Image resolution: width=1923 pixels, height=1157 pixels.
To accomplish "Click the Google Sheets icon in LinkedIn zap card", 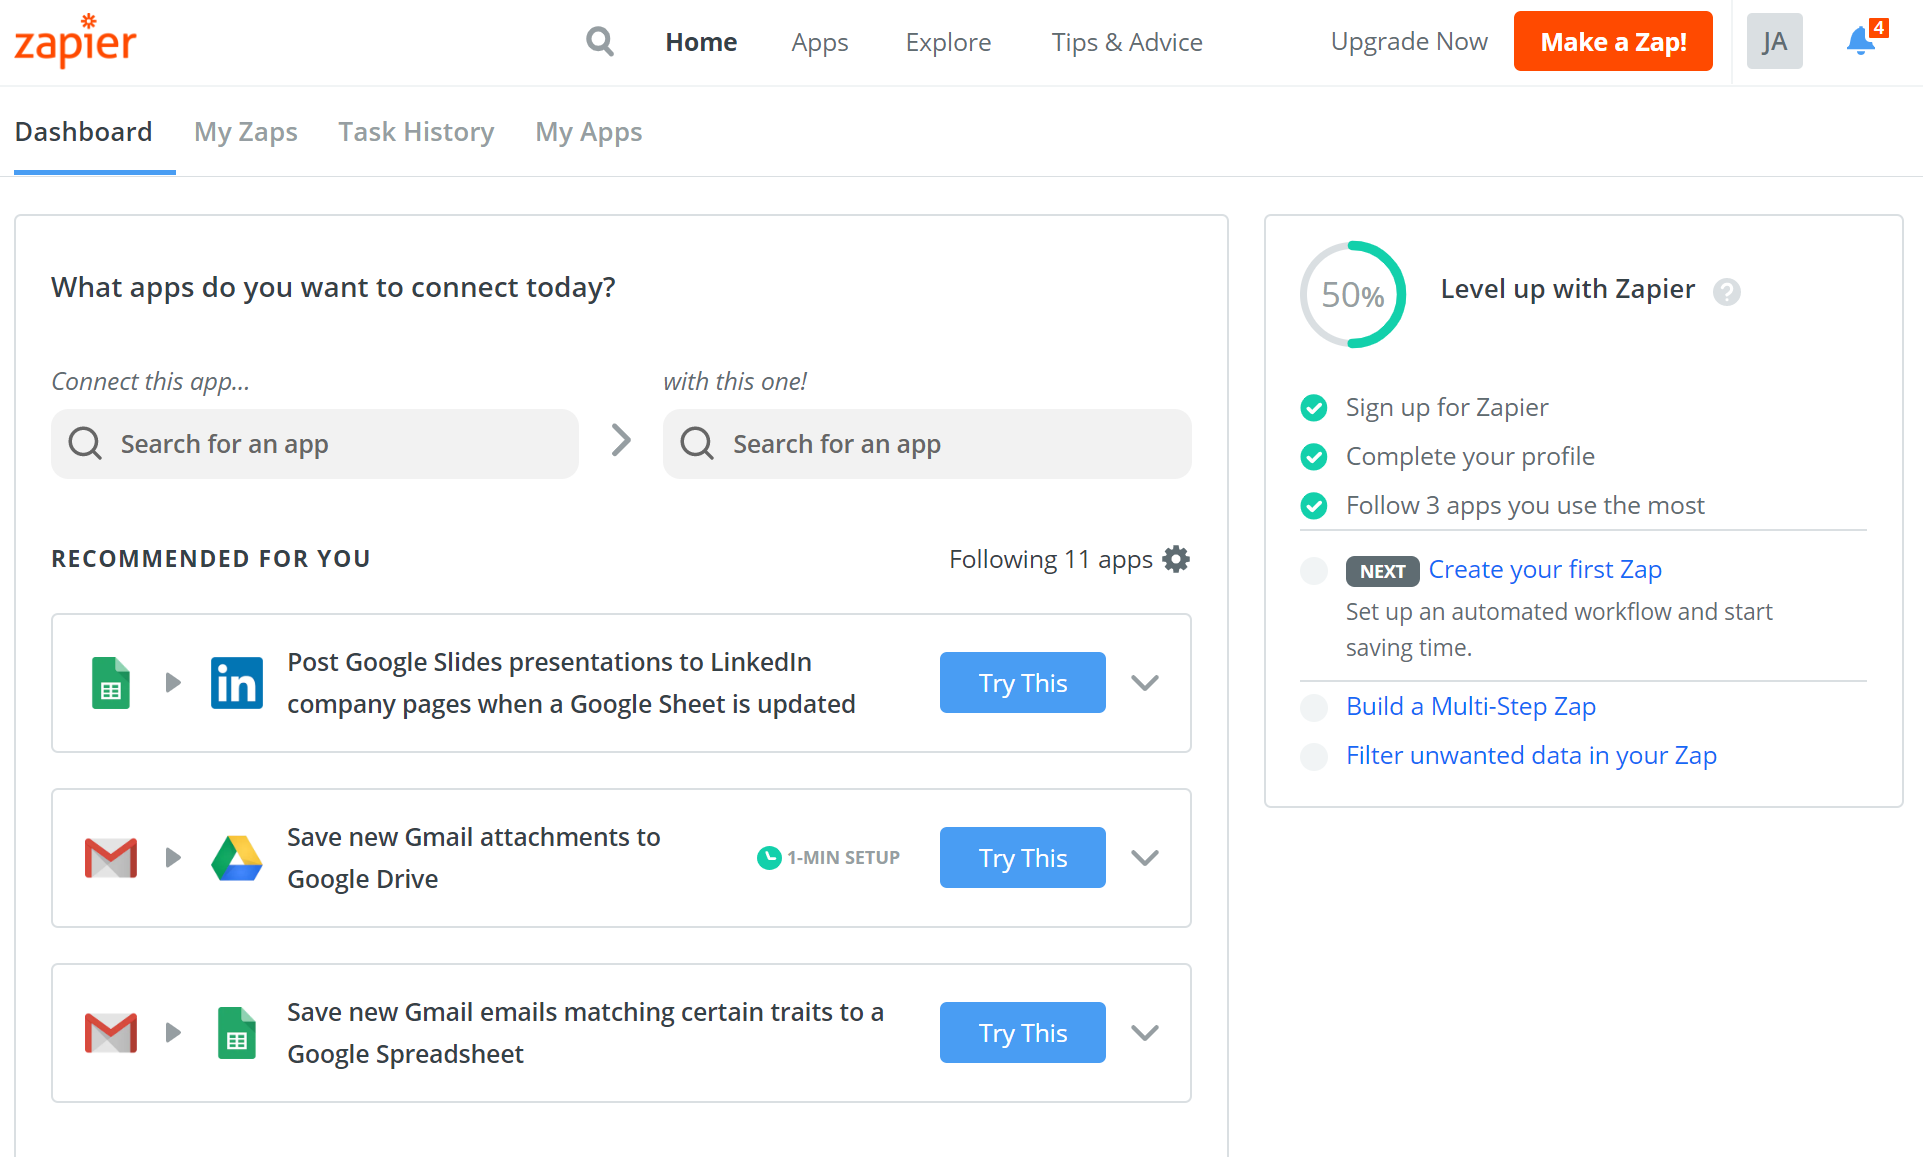I will (111, 683).
